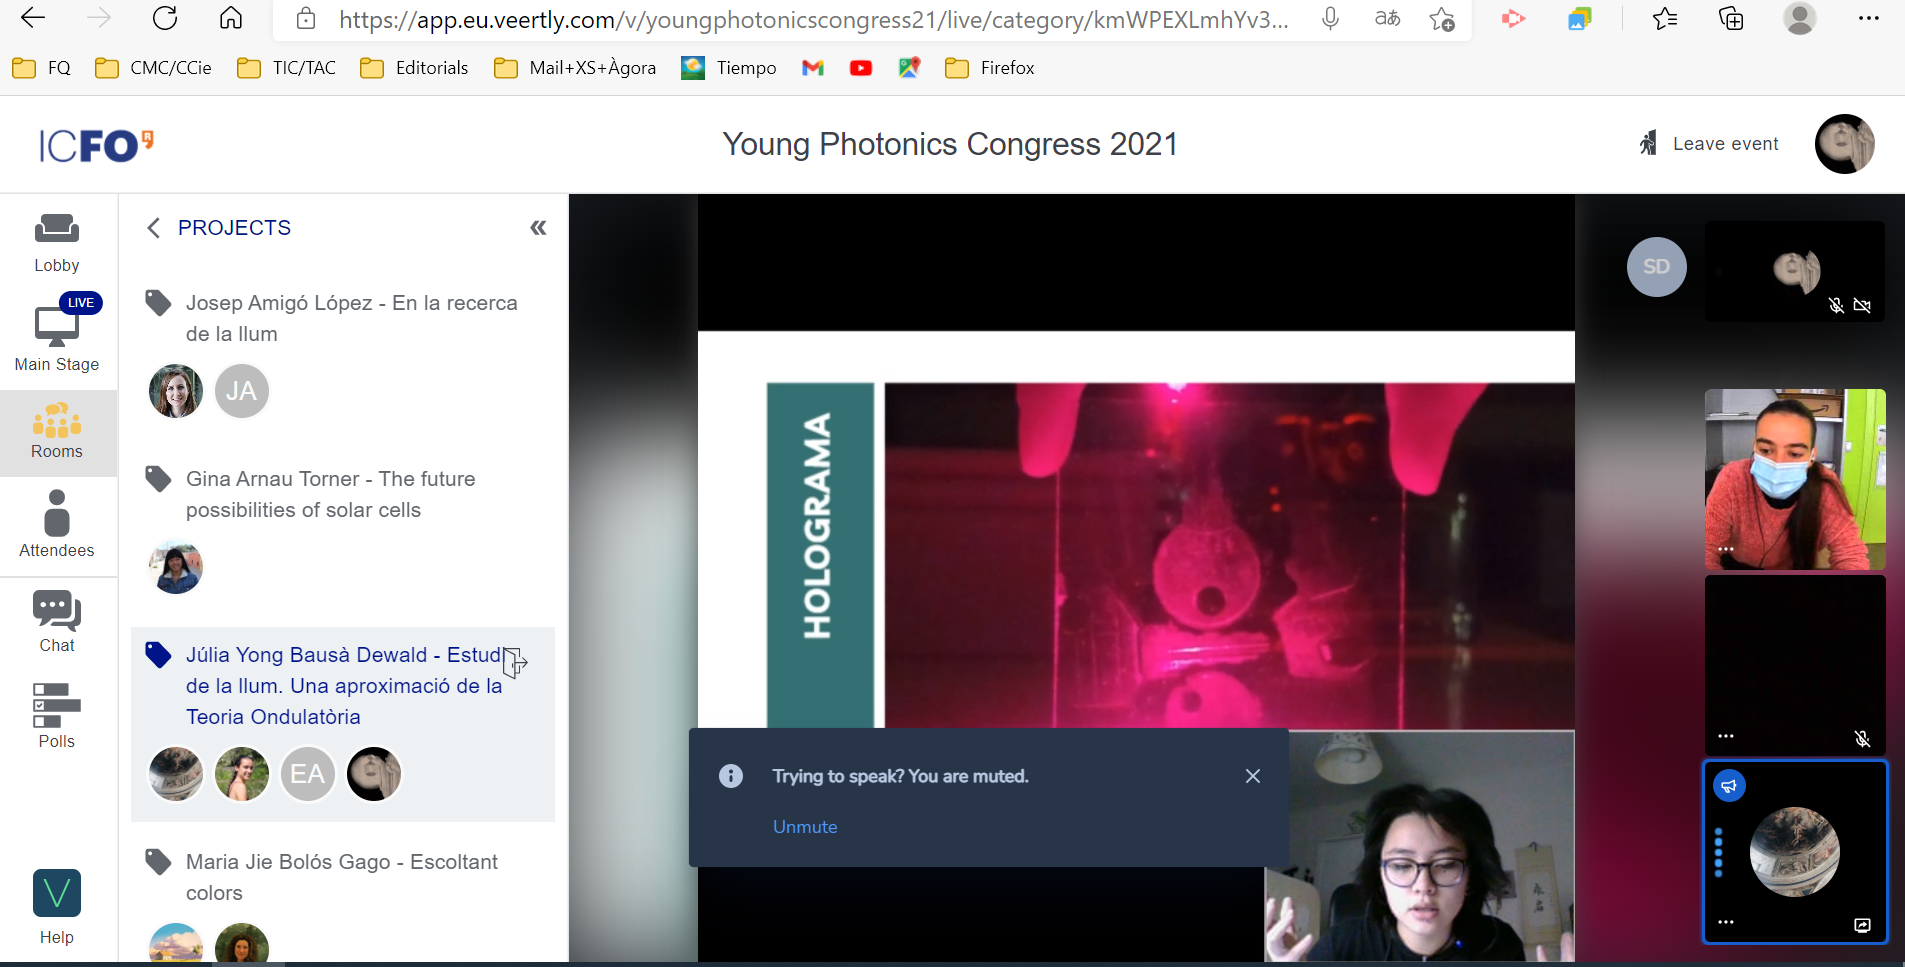Click the Leave event button

[1709, 144]
